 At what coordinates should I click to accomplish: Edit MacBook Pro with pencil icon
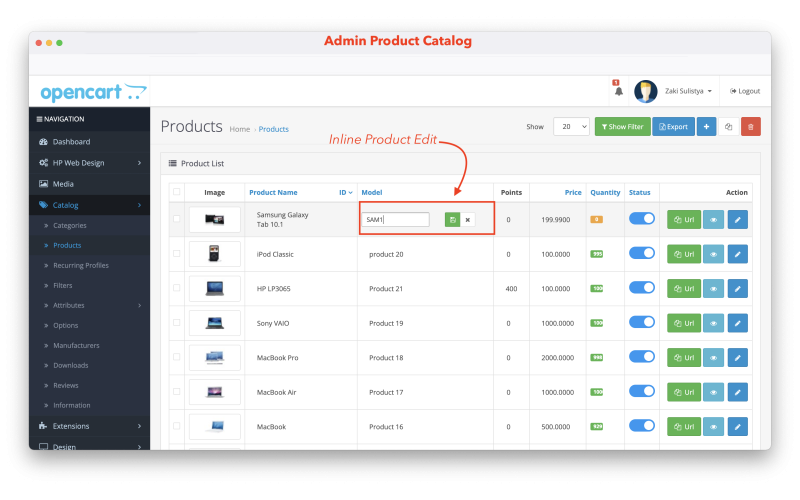click(737, 358)
